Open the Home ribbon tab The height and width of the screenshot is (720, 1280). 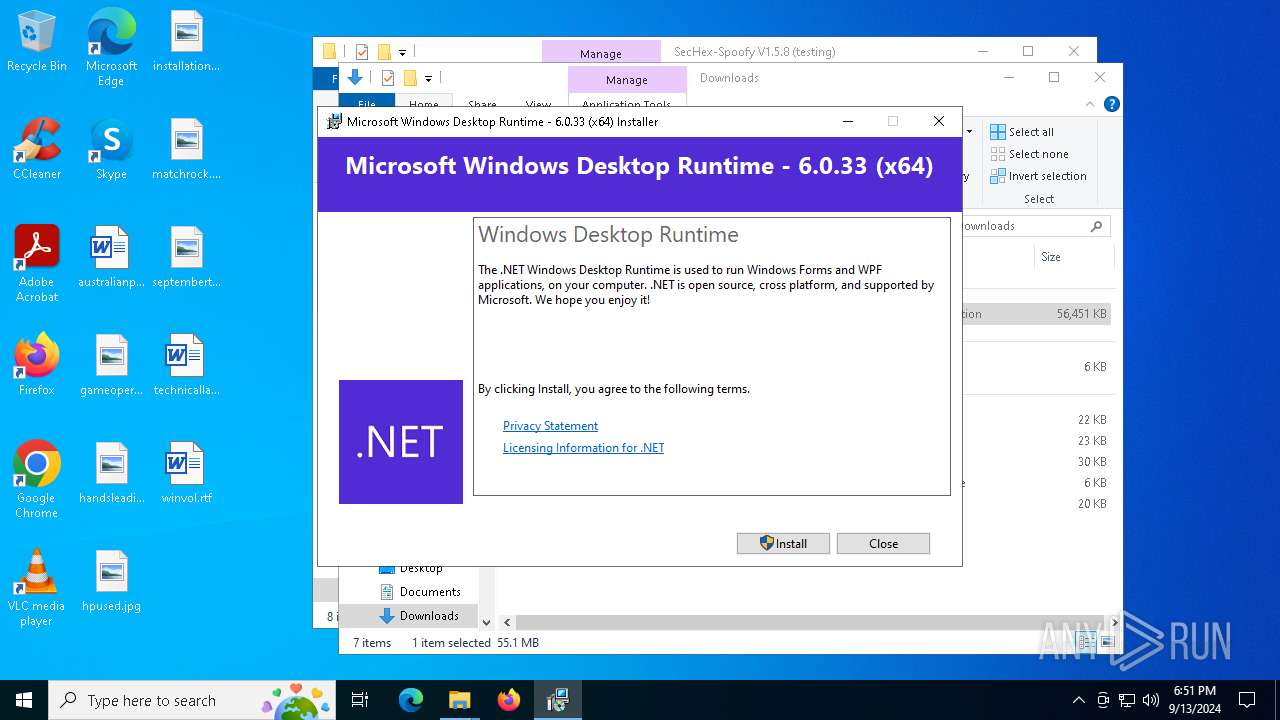(424, 102)
